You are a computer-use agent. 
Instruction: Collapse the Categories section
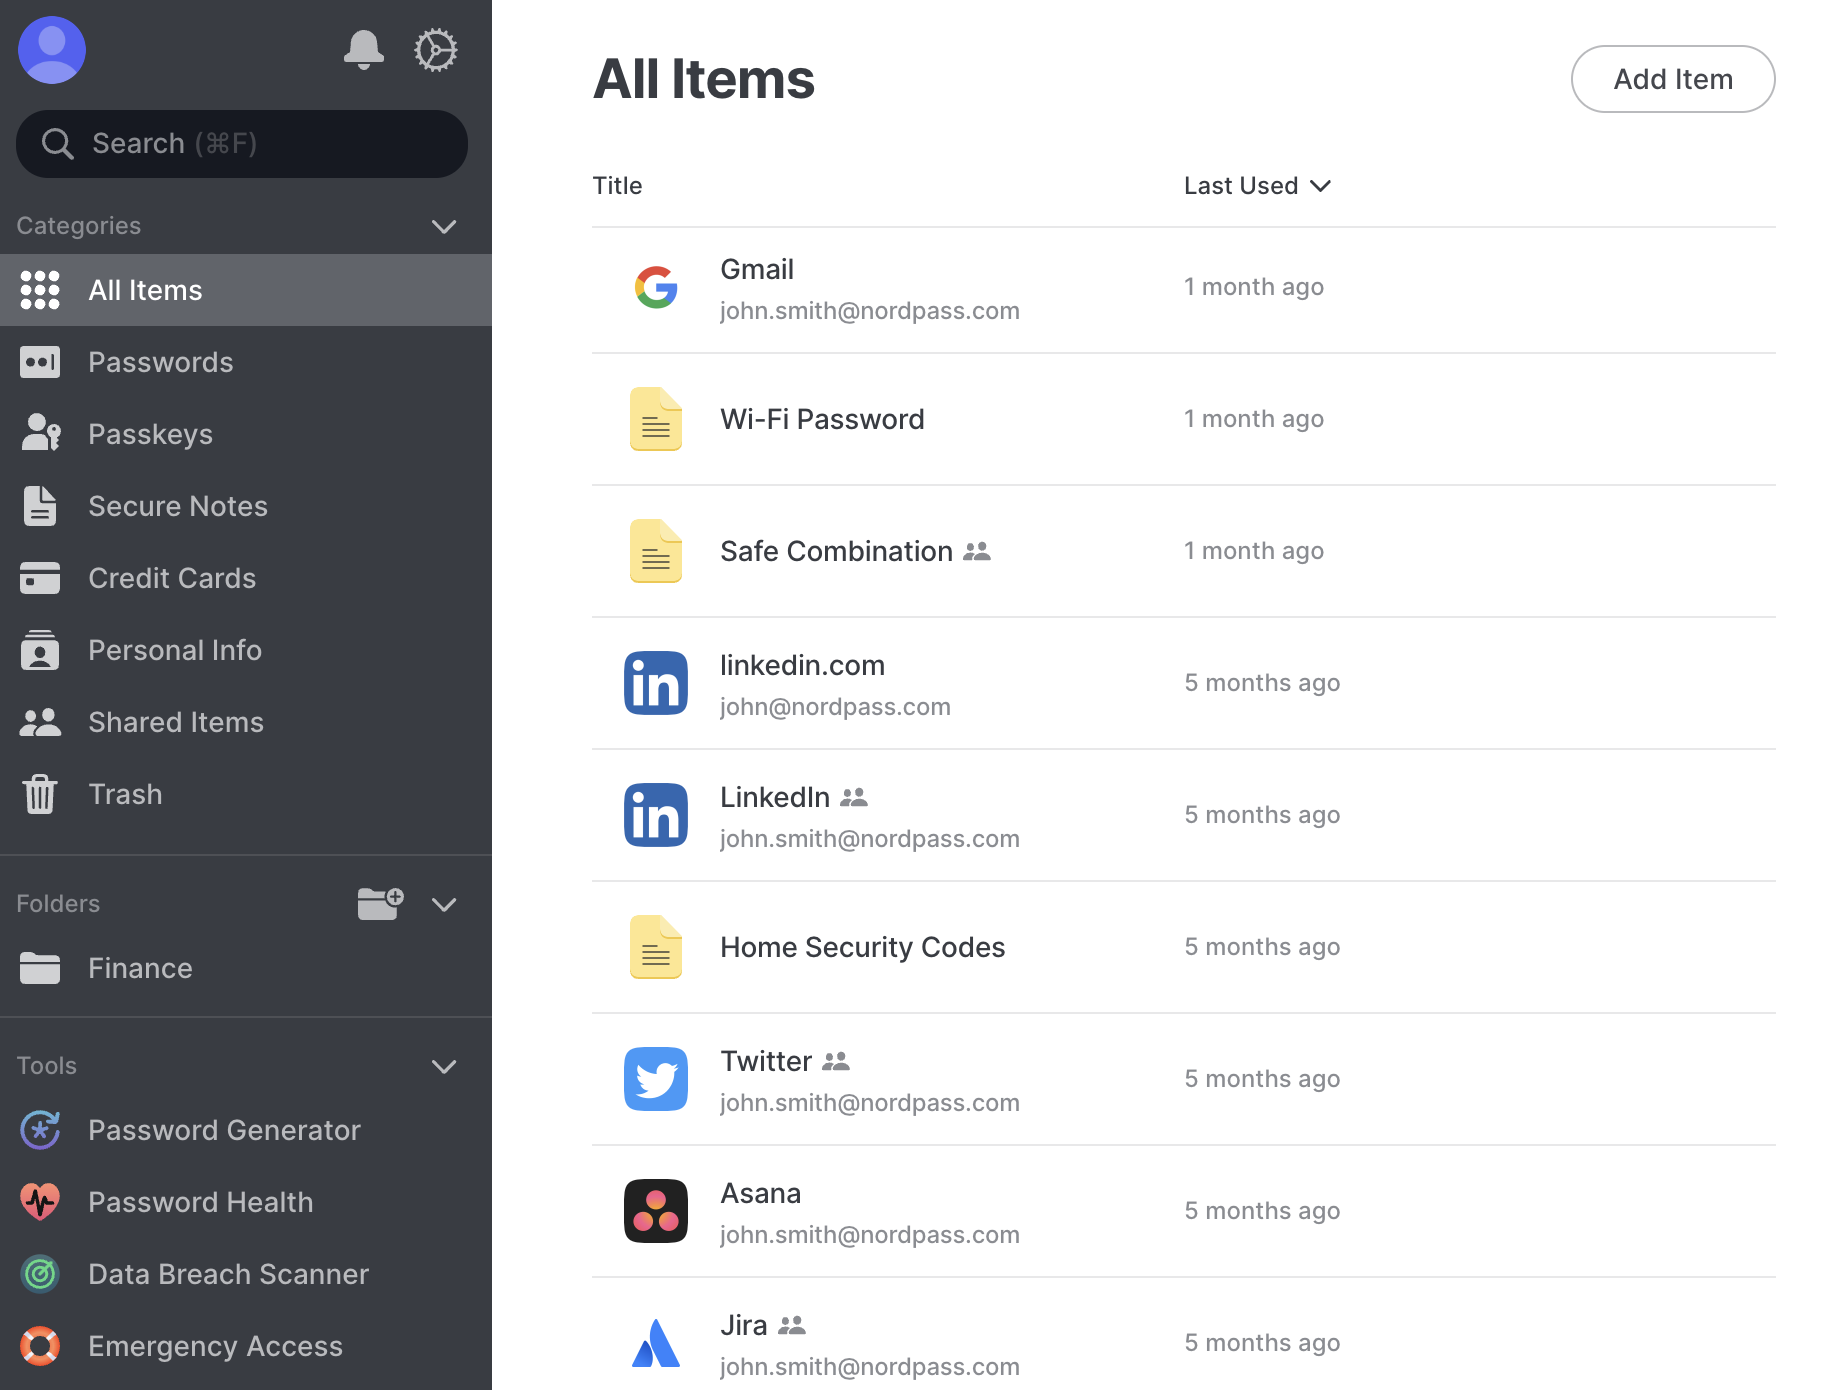tap(444, 226)
